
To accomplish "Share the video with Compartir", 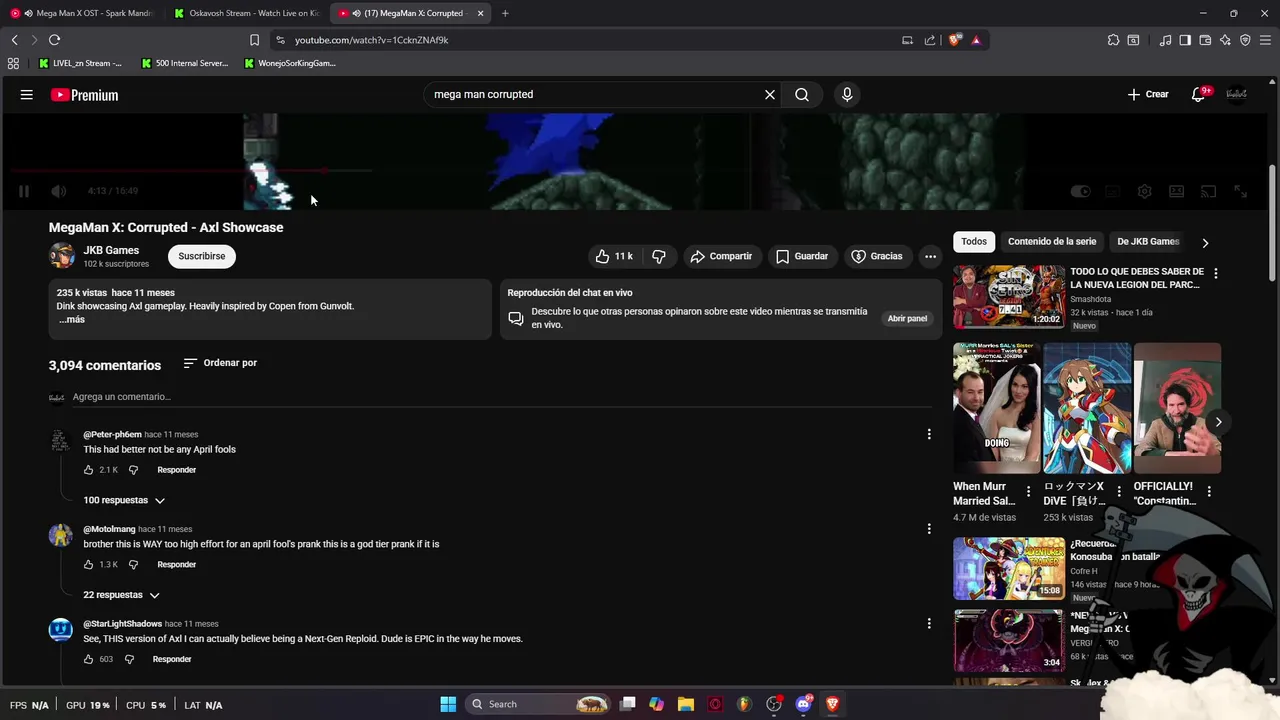I will (x=721, y=256).
